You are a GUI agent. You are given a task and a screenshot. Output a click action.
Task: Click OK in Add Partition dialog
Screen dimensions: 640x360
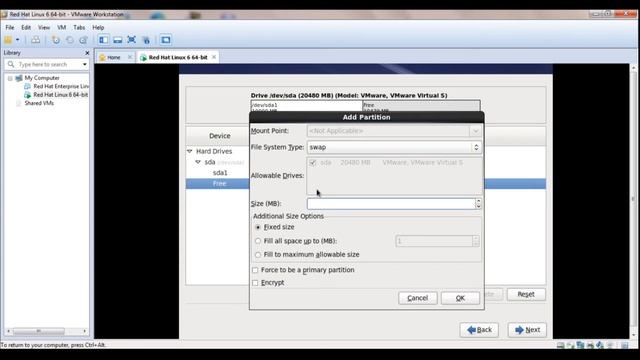(x=460, y=298)
